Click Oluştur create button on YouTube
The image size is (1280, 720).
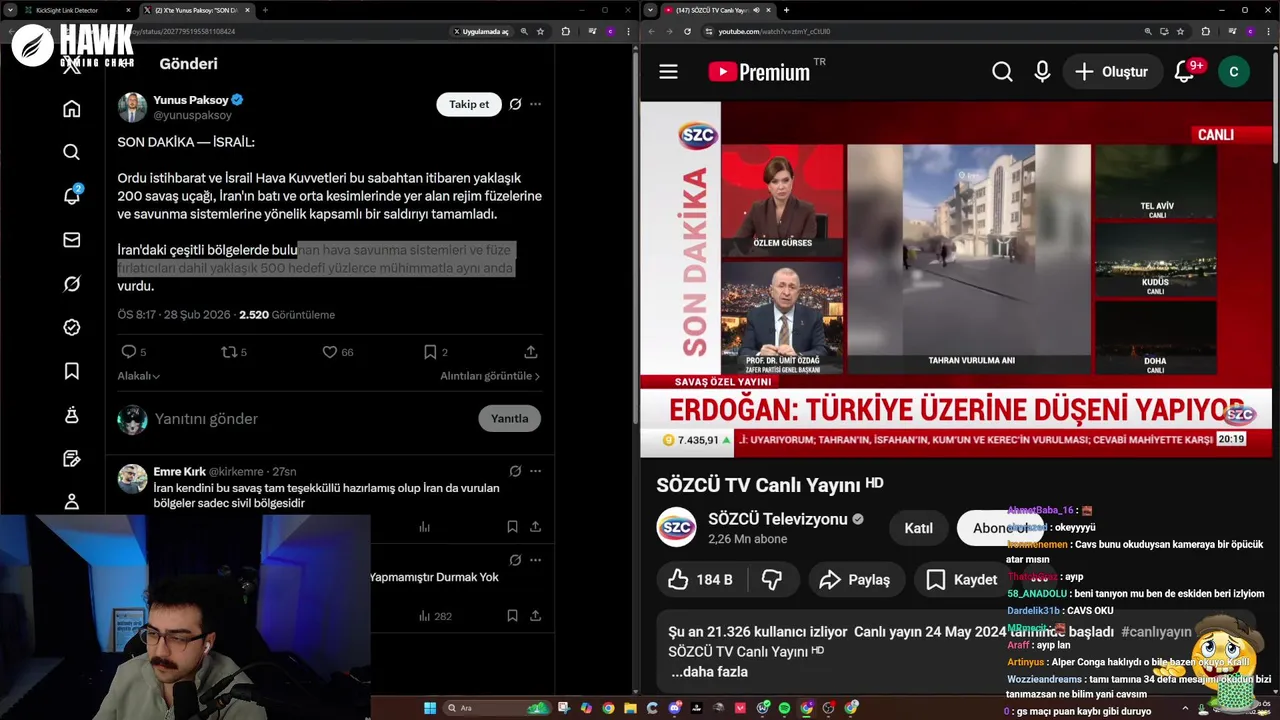click(1112, 72)
